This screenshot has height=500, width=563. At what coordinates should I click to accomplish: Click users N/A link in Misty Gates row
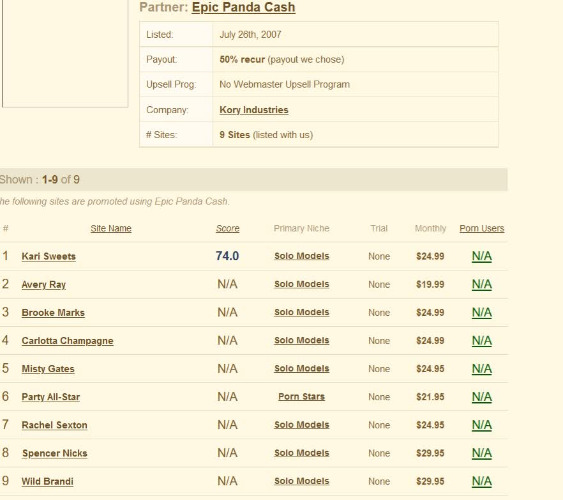(482, 369)
